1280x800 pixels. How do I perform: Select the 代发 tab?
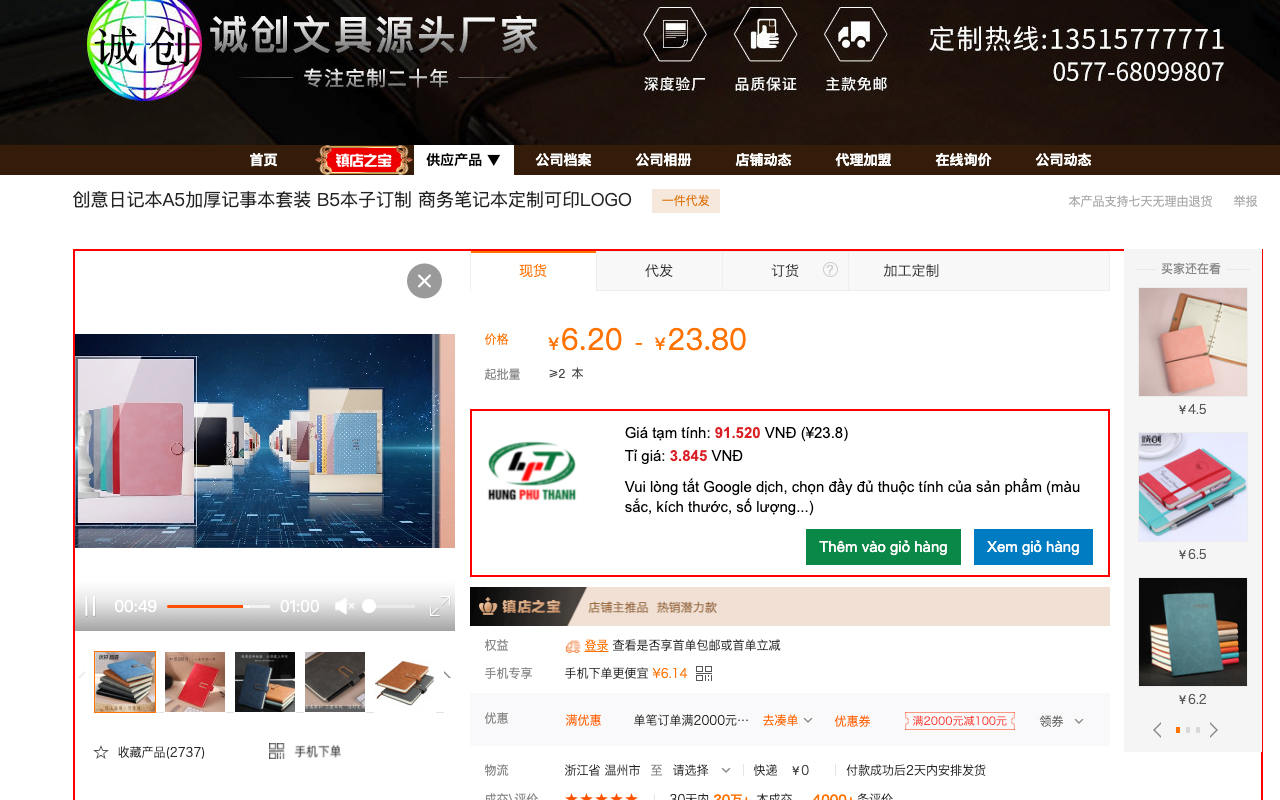pos(659,271)
